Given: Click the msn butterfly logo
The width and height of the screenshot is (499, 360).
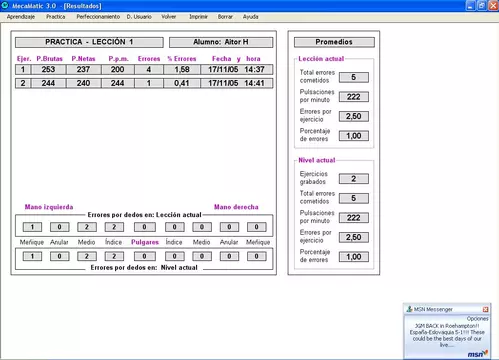Looking at the screenshot, I should [x=478, y=354].
